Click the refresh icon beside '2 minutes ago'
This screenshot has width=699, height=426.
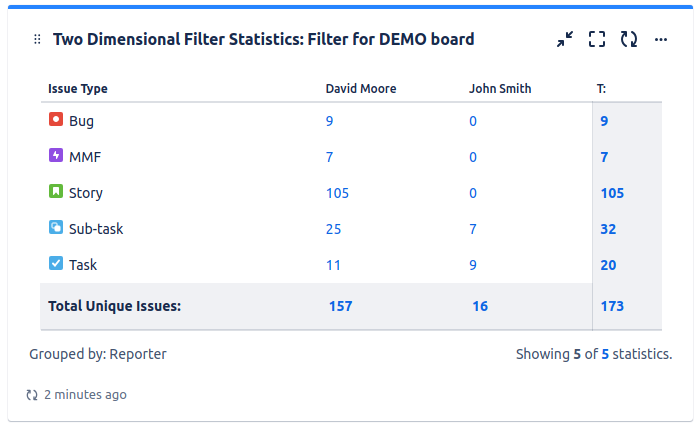click(32, 395)
